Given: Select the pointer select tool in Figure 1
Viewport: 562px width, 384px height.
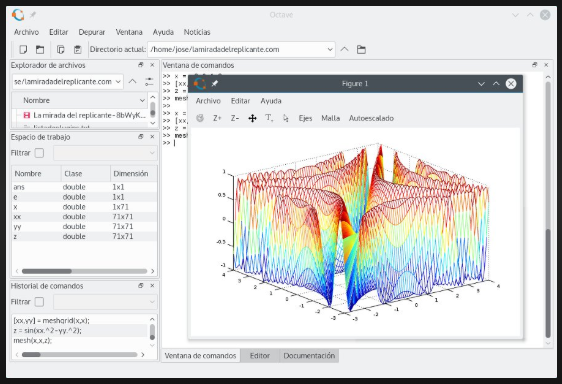Looking at the screenshot, I should [x=285, y=118].
